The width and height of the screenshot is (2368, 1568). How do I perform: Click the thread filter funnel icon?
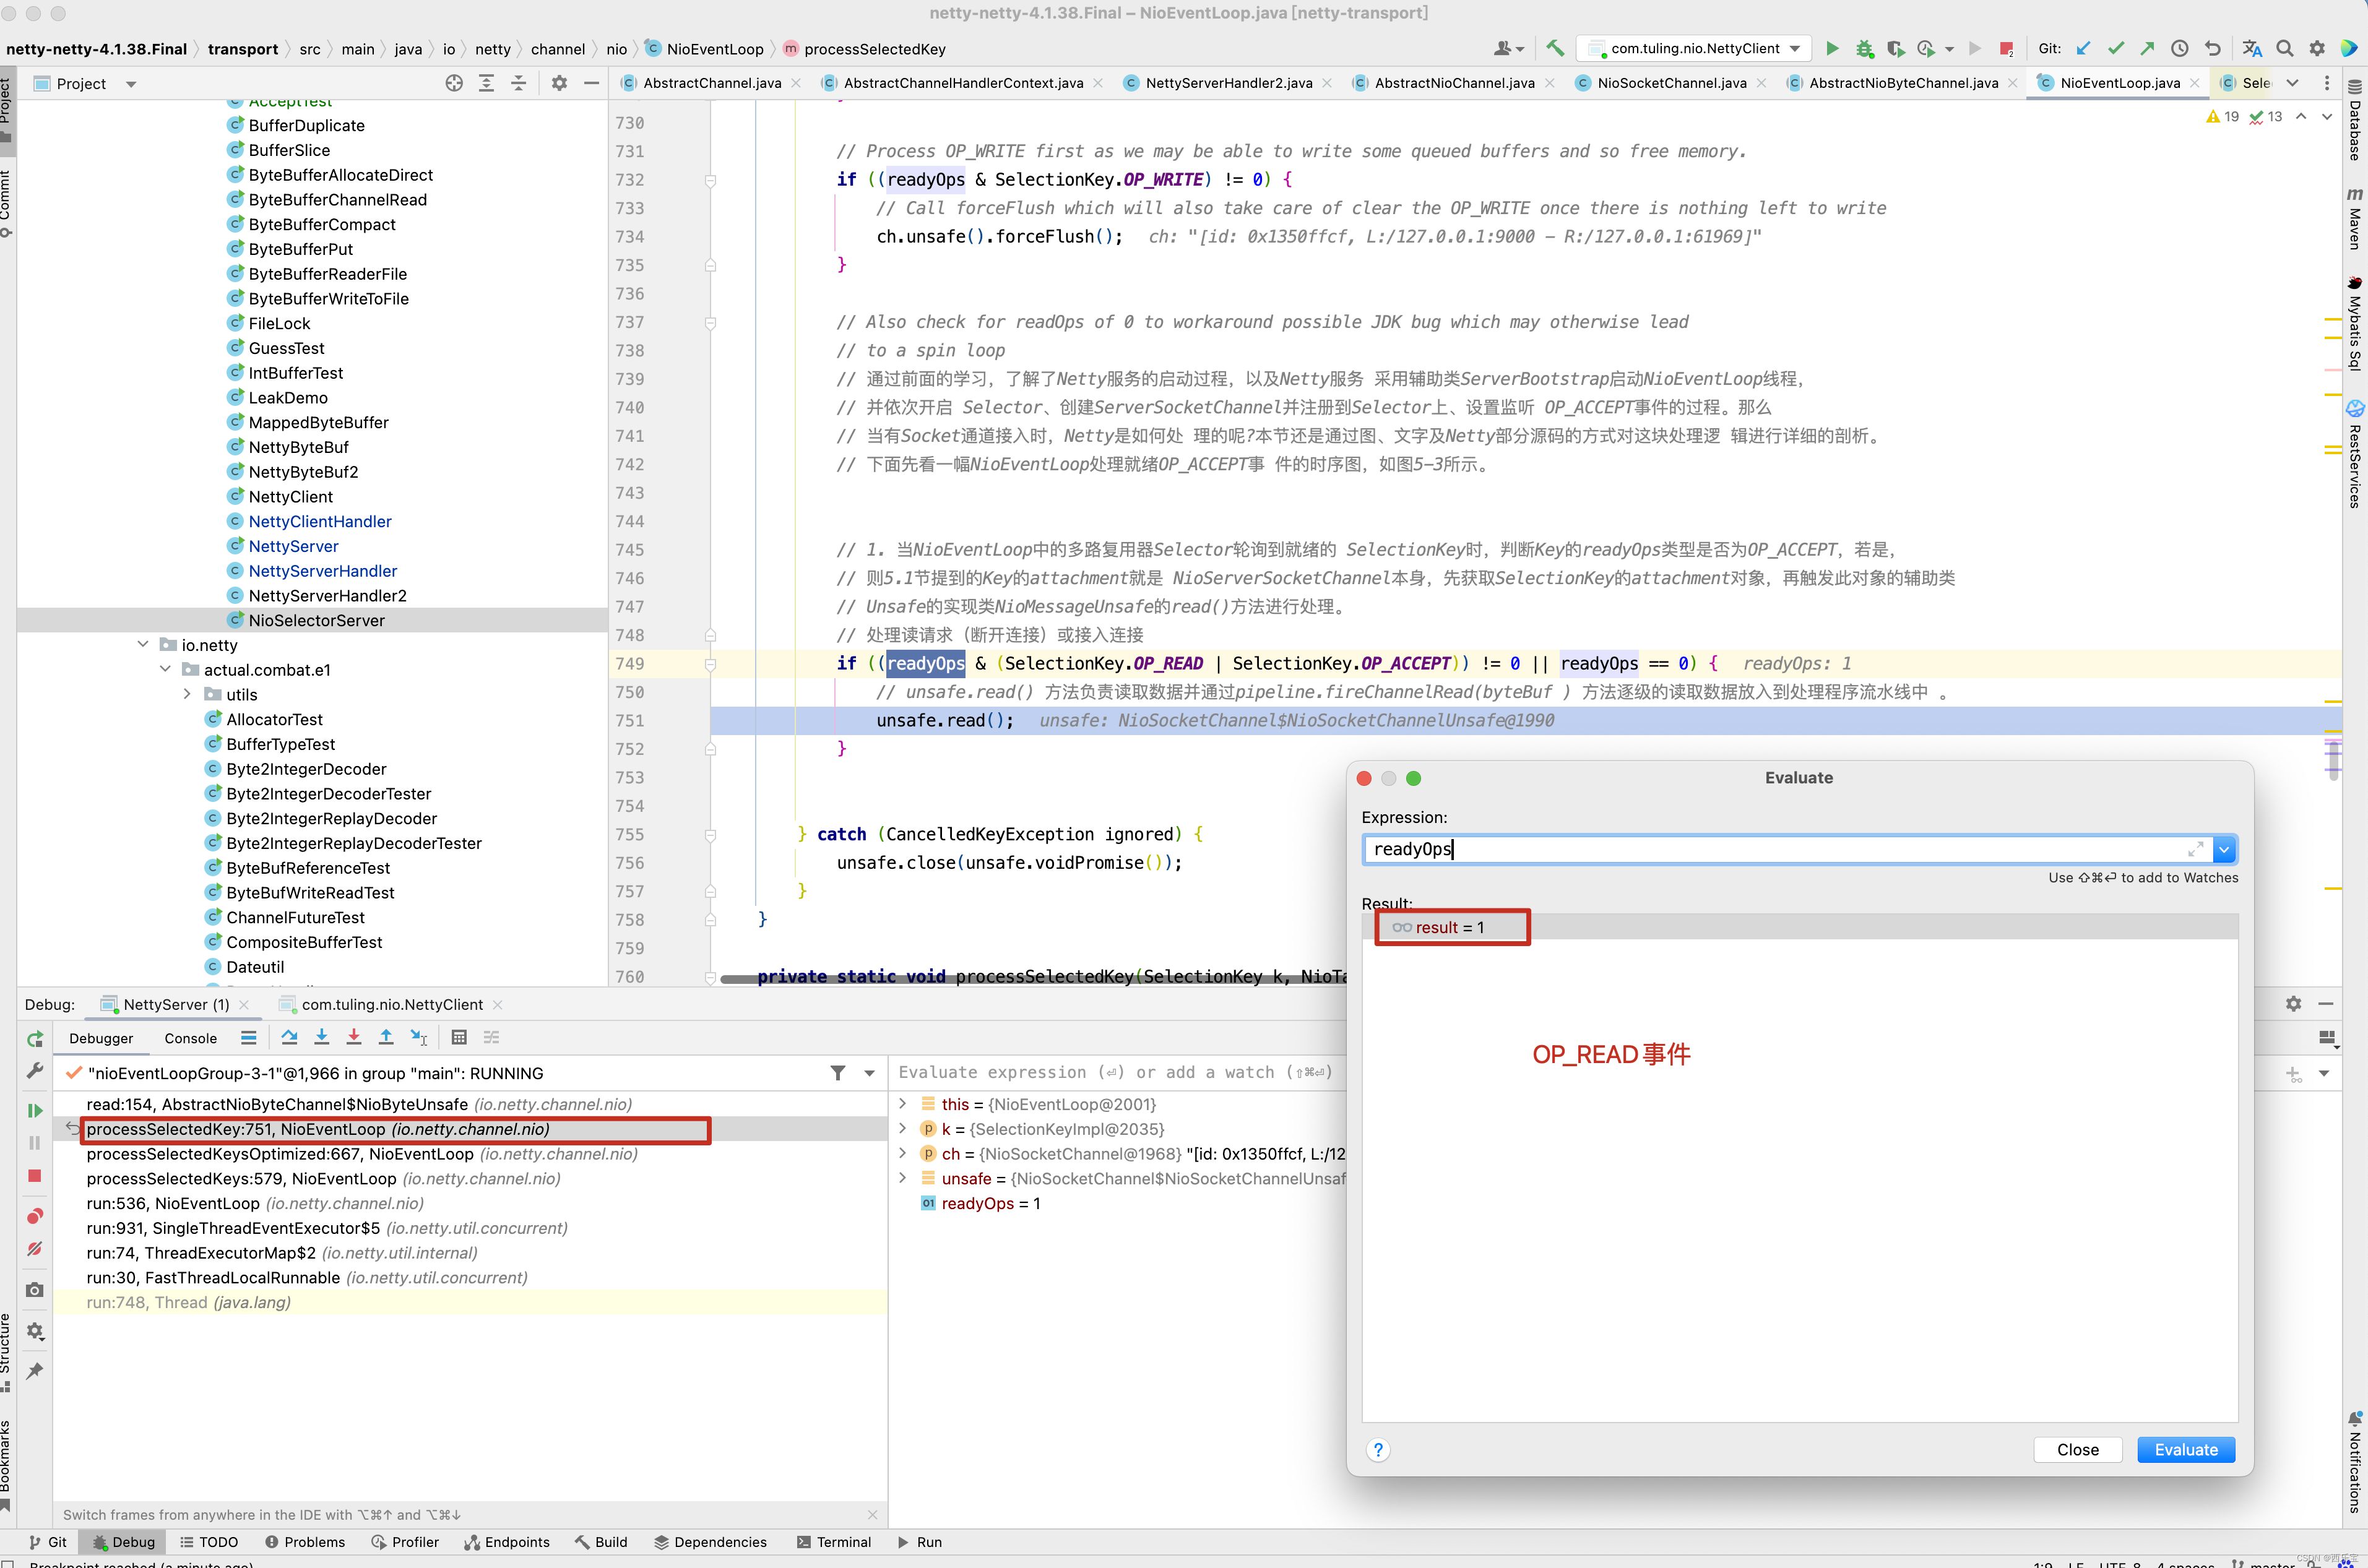pos(838,1073)
